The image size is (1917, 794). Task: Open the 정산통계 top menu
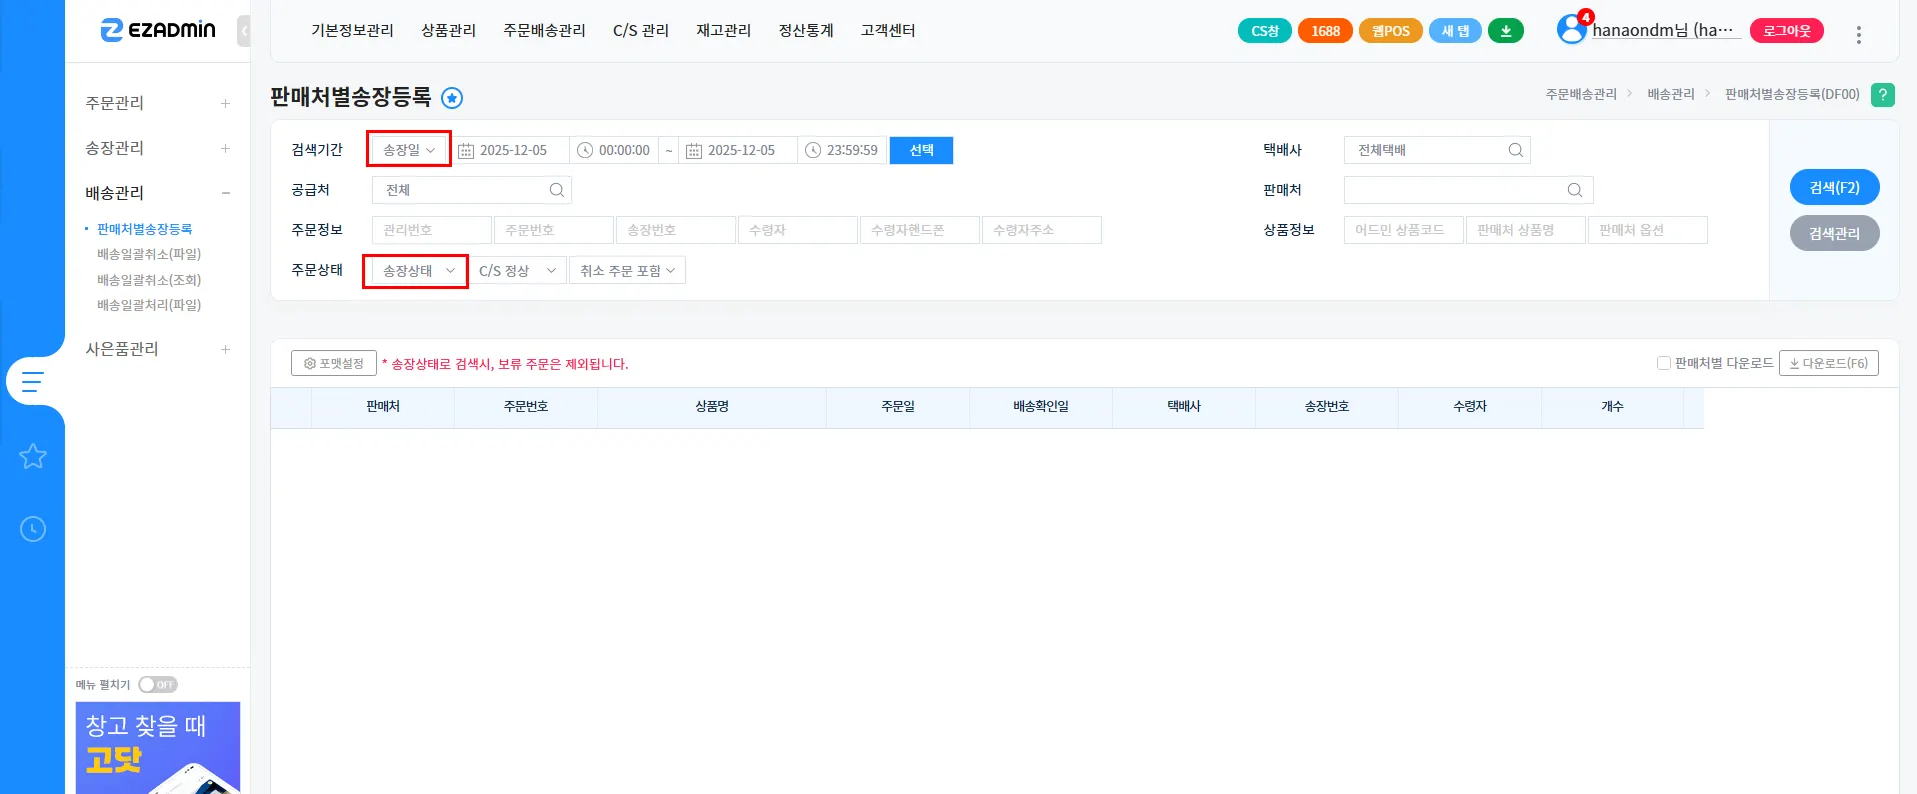[x=806, y=31]
